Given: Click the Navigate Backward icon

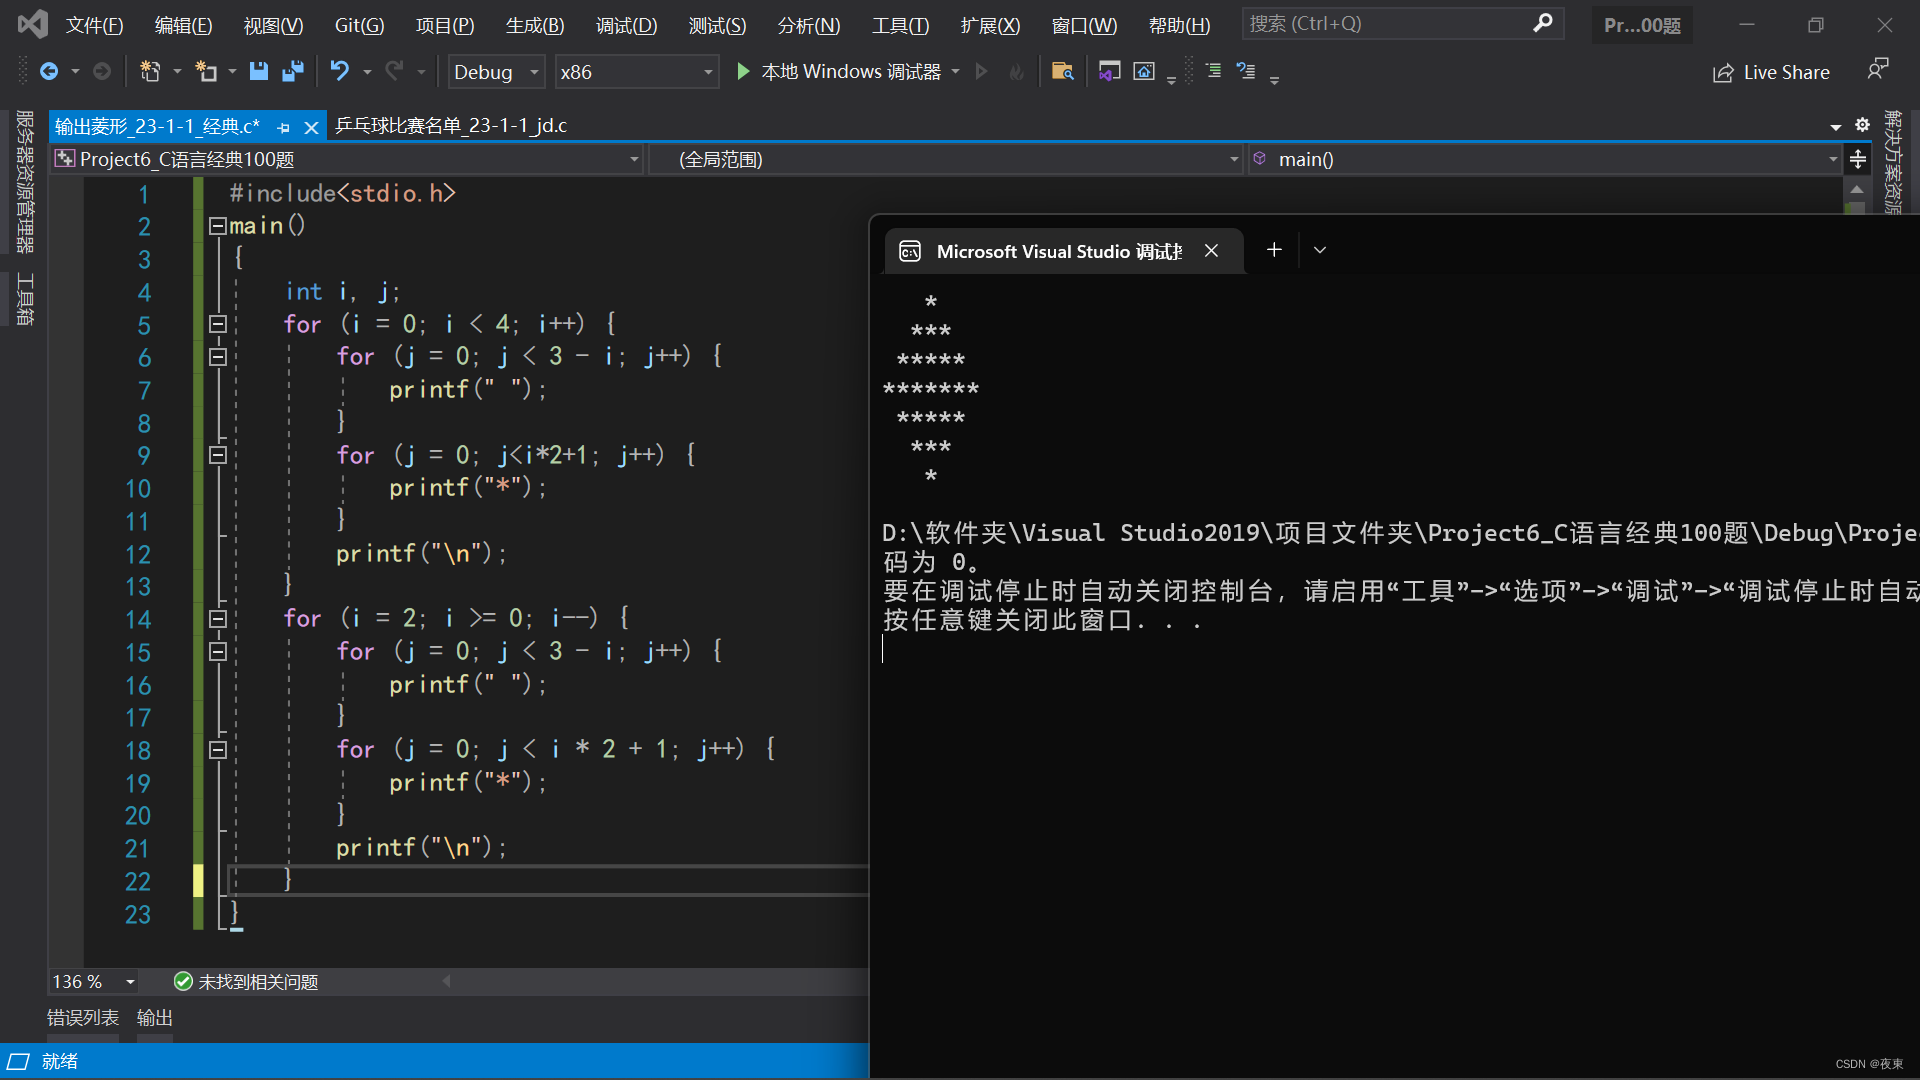Looking at the screenshot, I should tap(48, 71).
